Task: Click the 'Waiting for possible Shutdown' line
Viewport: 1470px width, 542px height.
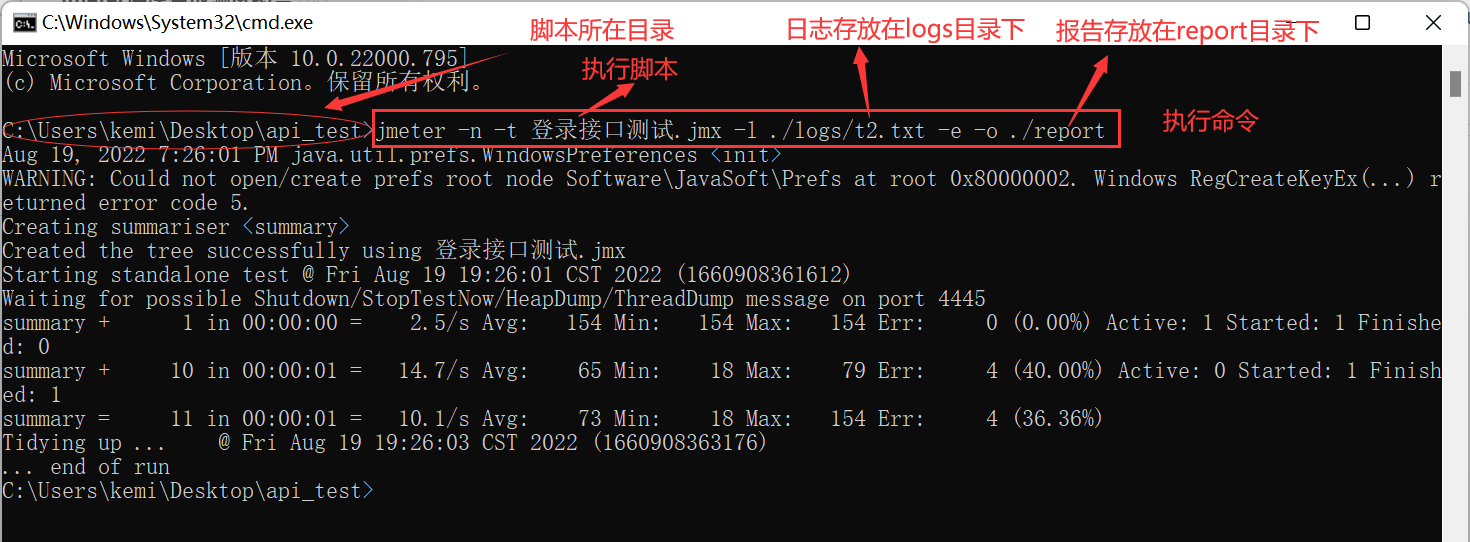Action: coord(494,299)
